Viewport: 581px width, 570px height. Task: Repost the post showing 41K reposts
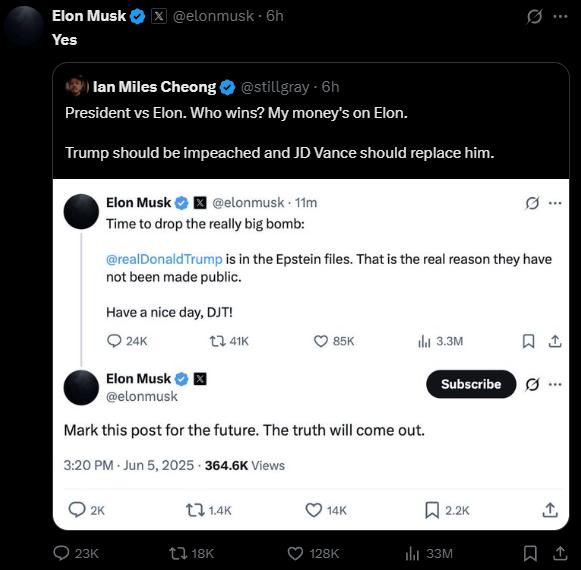coord(218,341)
